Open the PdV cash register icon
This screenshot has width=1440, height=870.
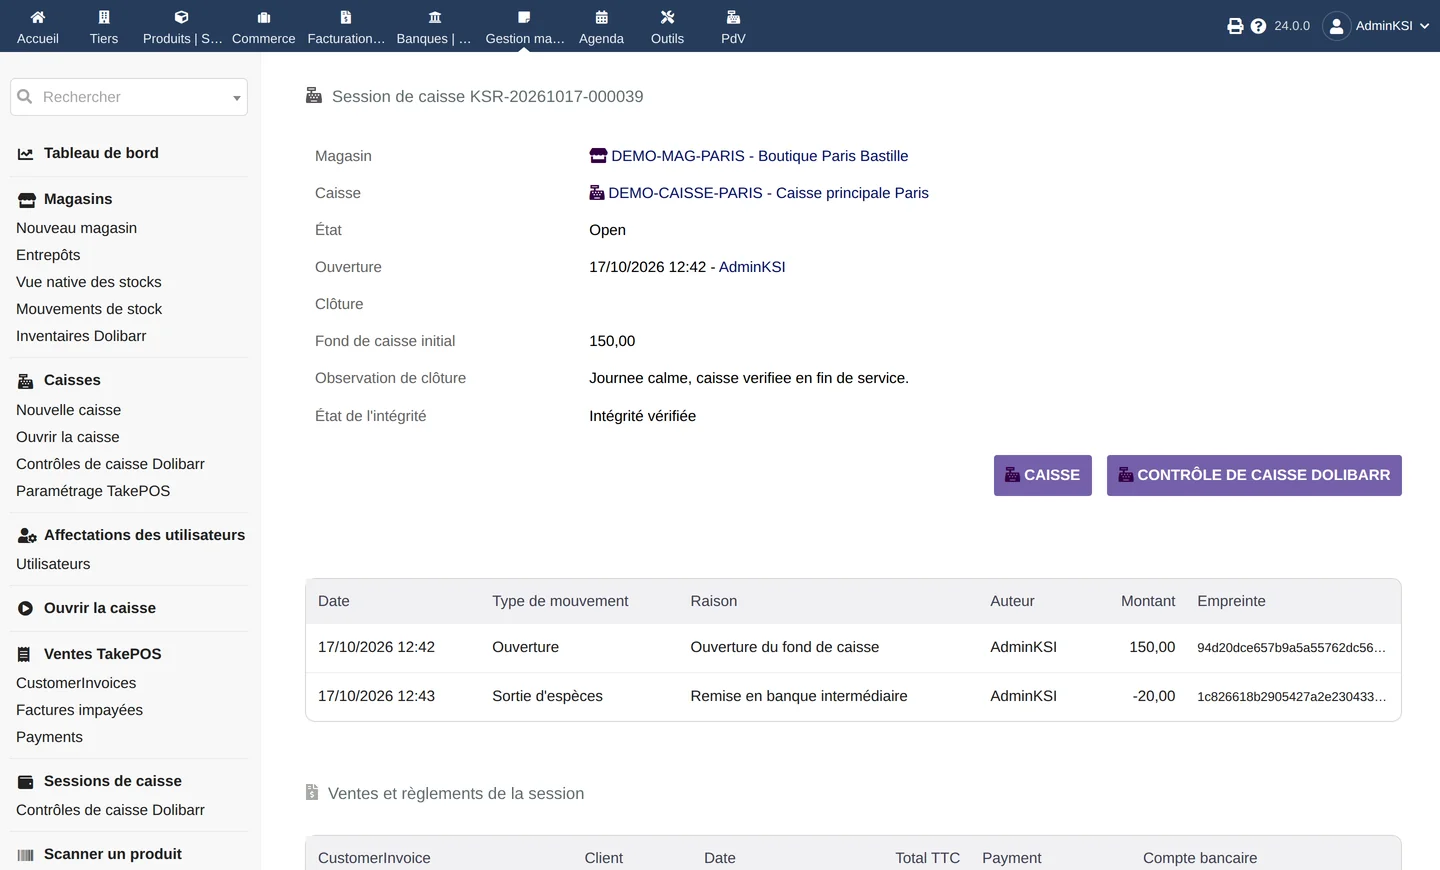[733, 17]
